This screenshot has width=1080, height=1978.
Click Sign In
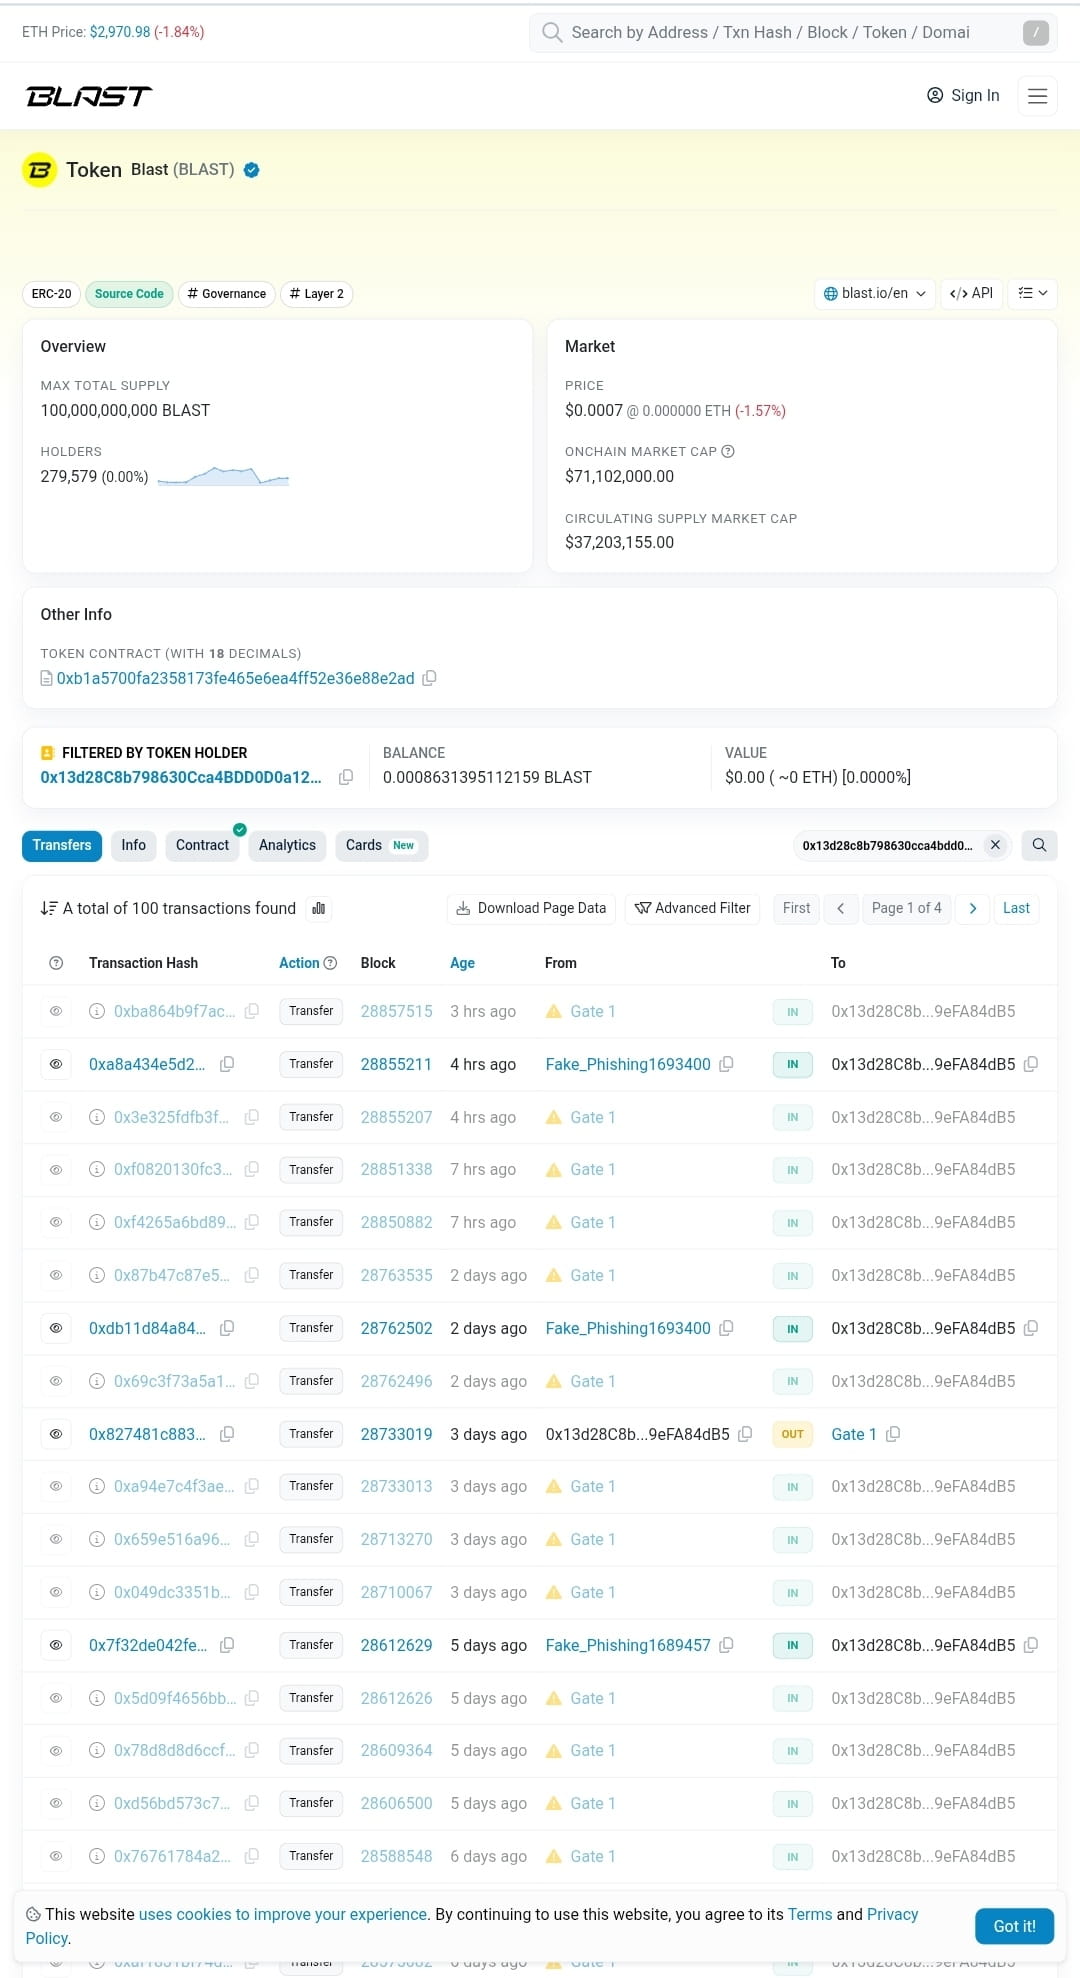pyautogui.click(x=963, y=96)
